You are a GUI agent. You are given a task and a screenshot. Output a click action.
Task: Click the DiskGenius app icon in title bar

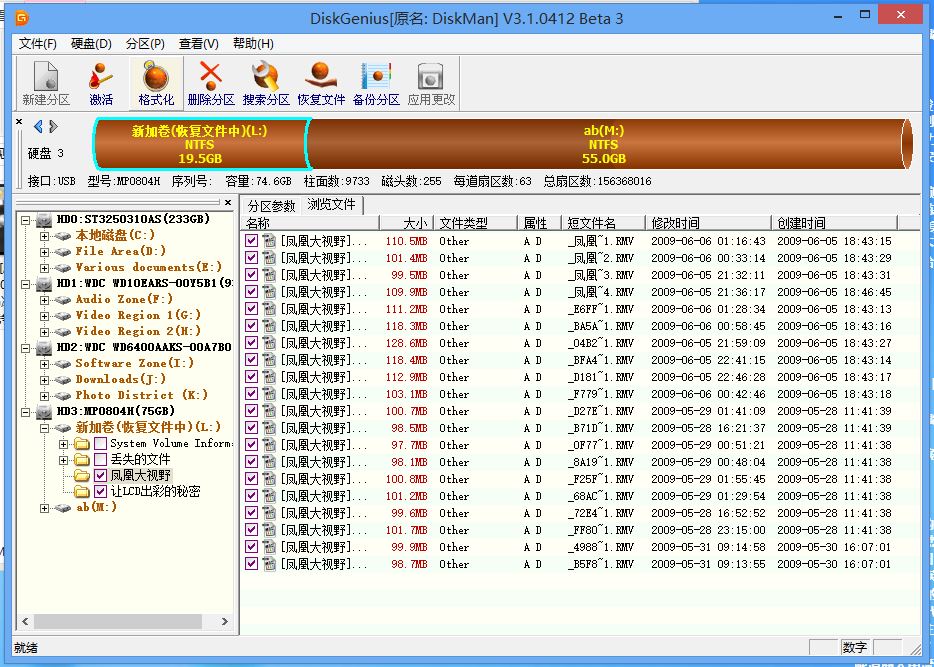tap(21, 18)
